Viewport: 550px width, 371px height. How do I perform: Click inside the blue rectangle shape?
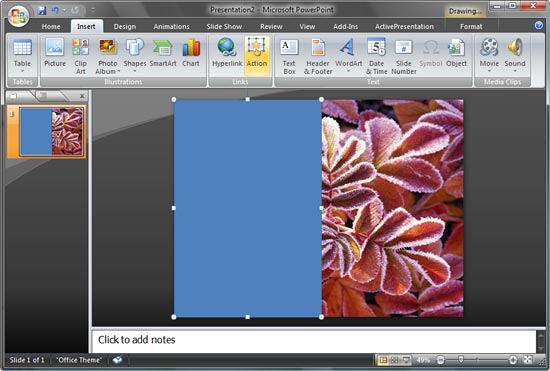click(248, 208)
